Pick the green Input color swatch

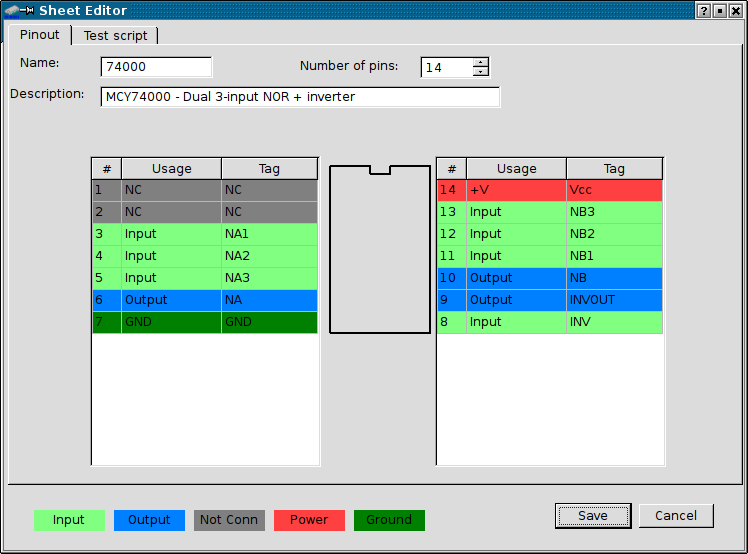pos(69,520)
